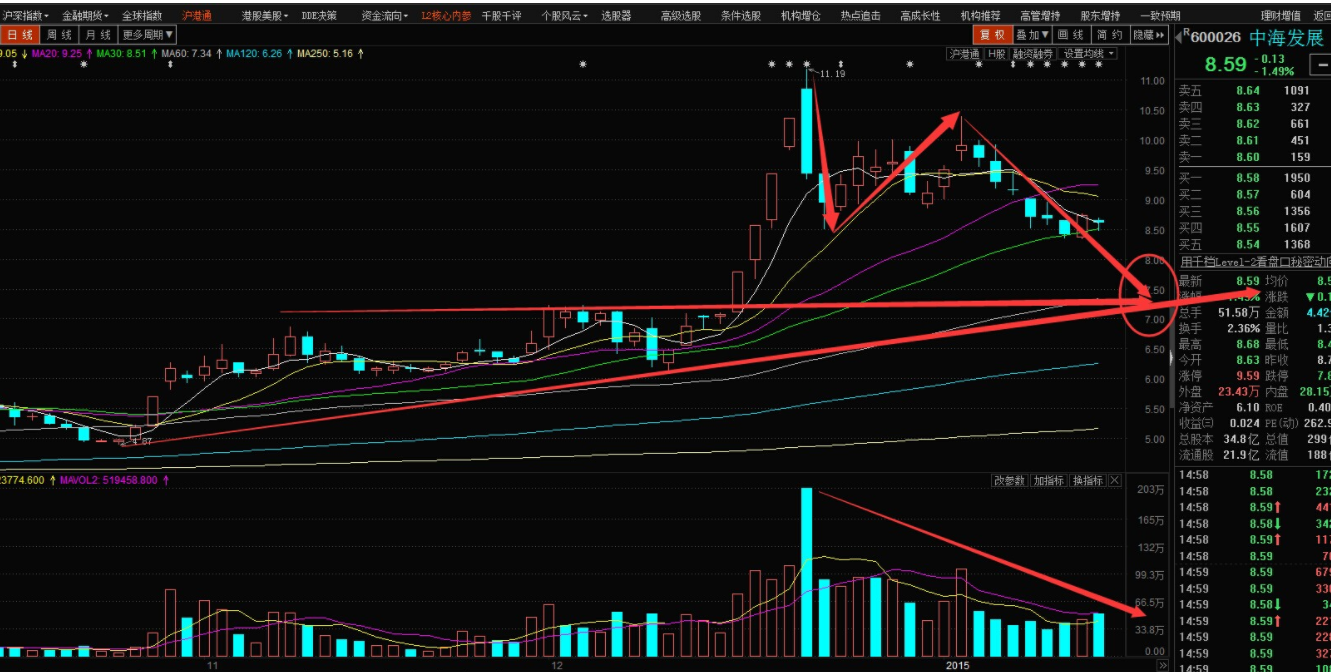Expand the 资金流向 dropdown
Screen dimensions: 1331x672
(x=384, y=16)
